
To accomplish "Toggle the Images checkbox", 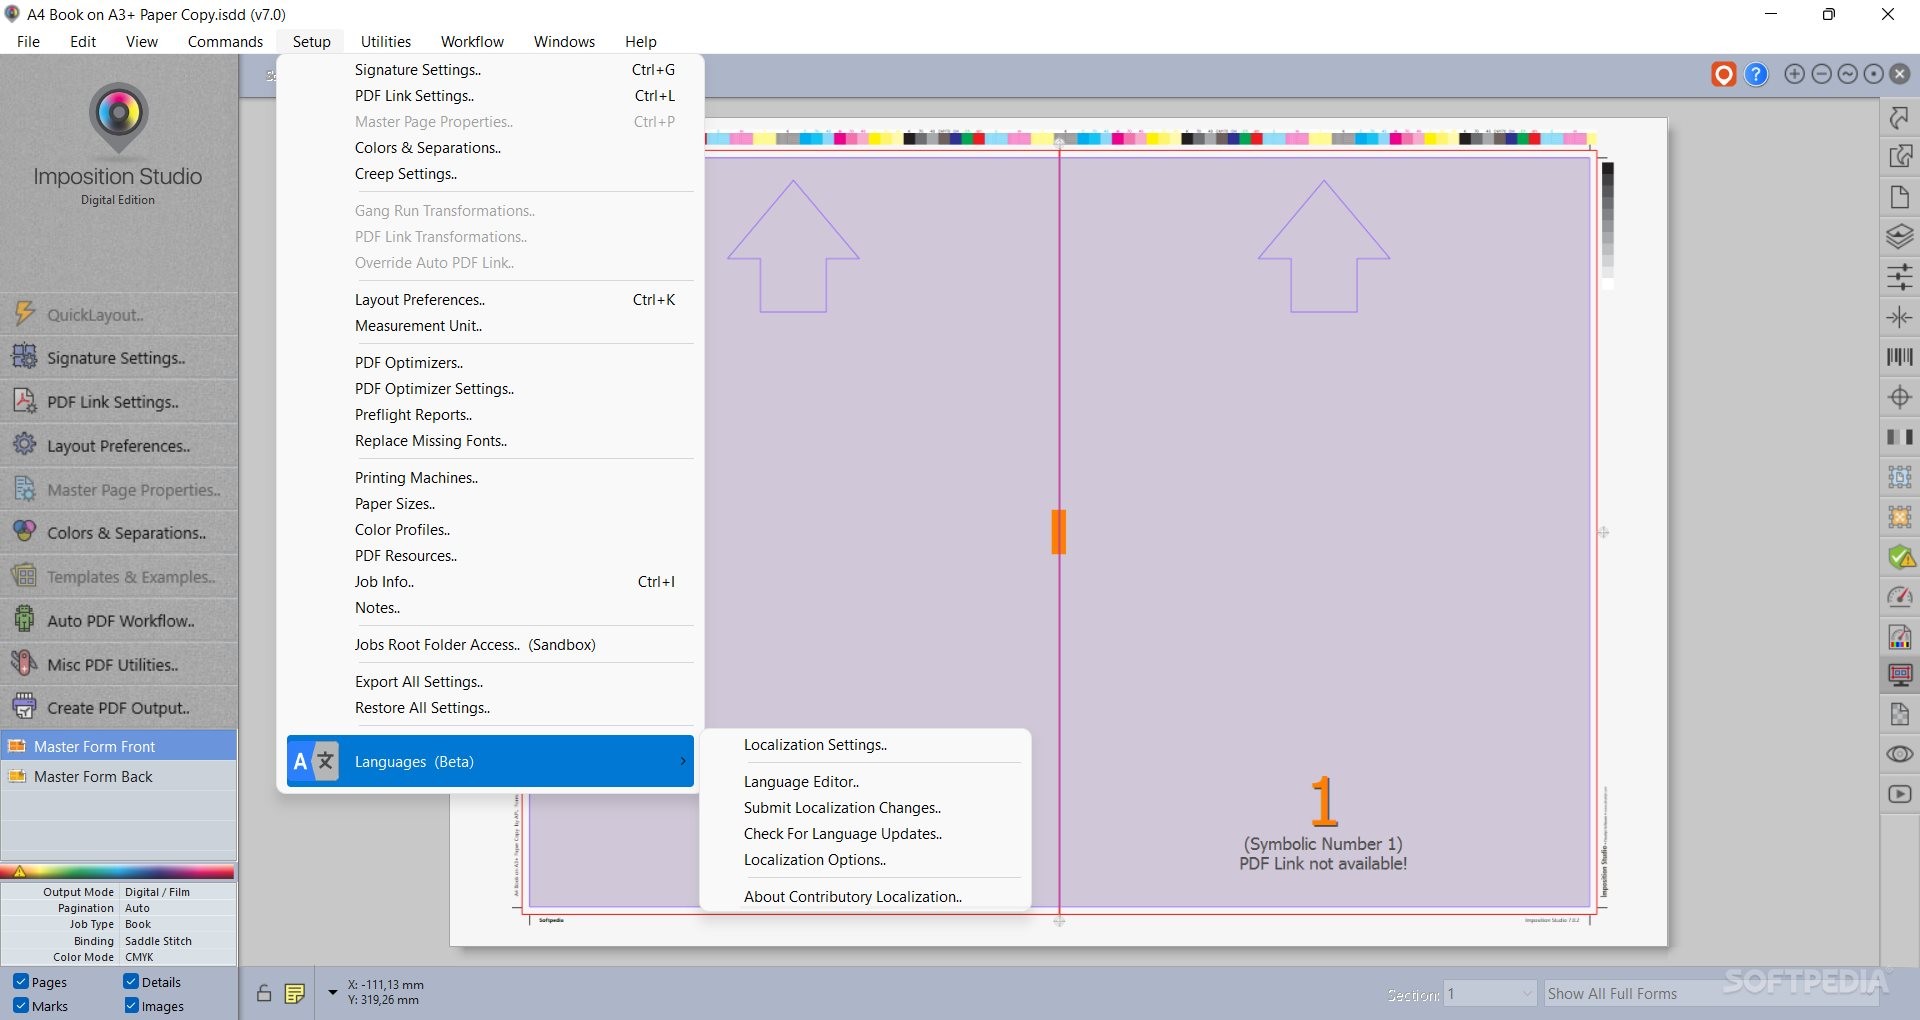I will 131,1006.
